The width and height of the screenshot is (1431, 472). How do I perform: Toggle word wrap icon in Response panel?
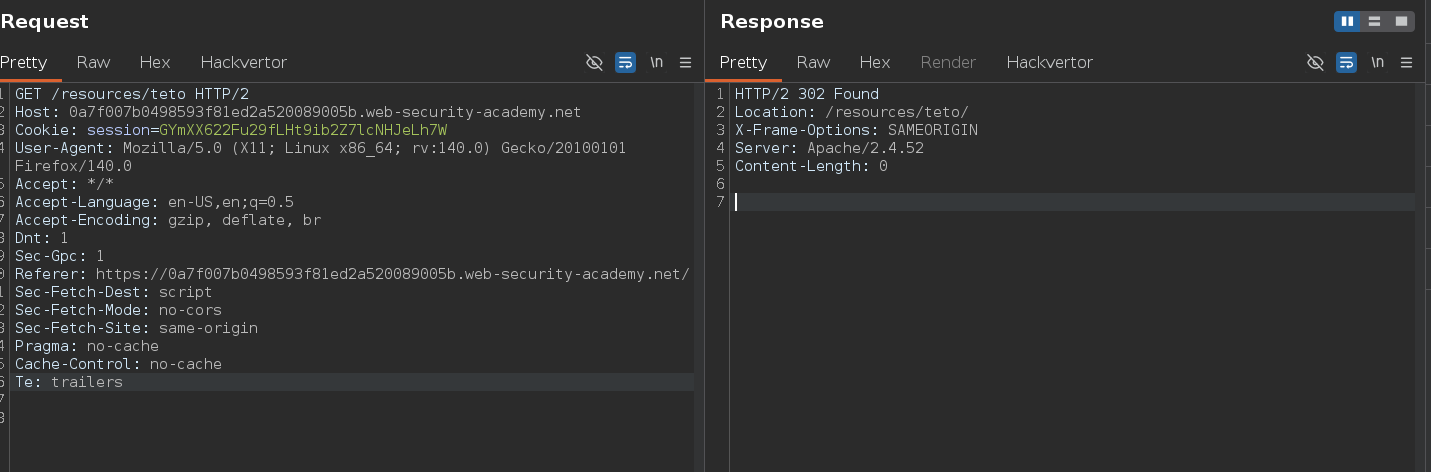point(1347,62)
